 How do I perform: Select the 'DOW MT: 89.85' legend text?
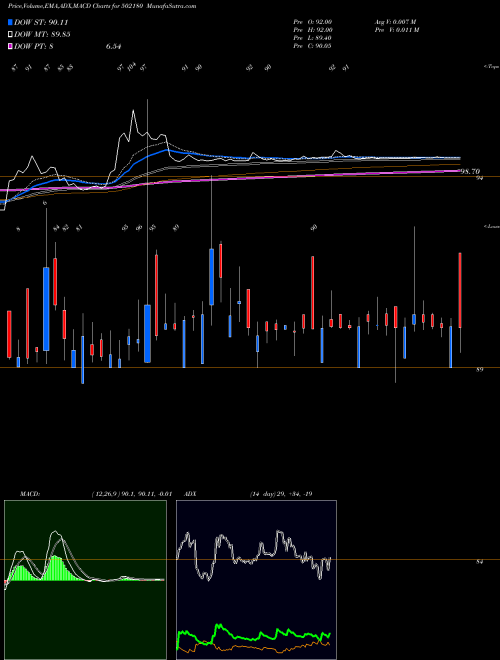tap(42, 34)
